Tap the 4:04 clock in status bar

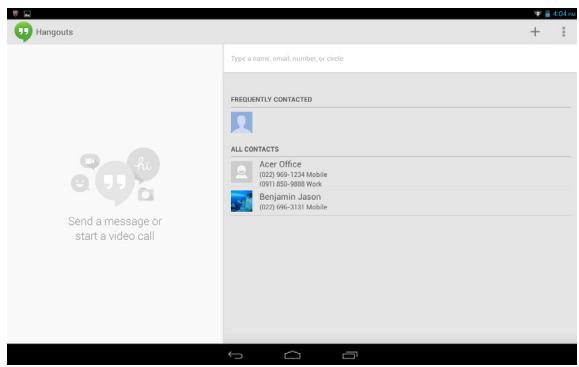[564, 14]
